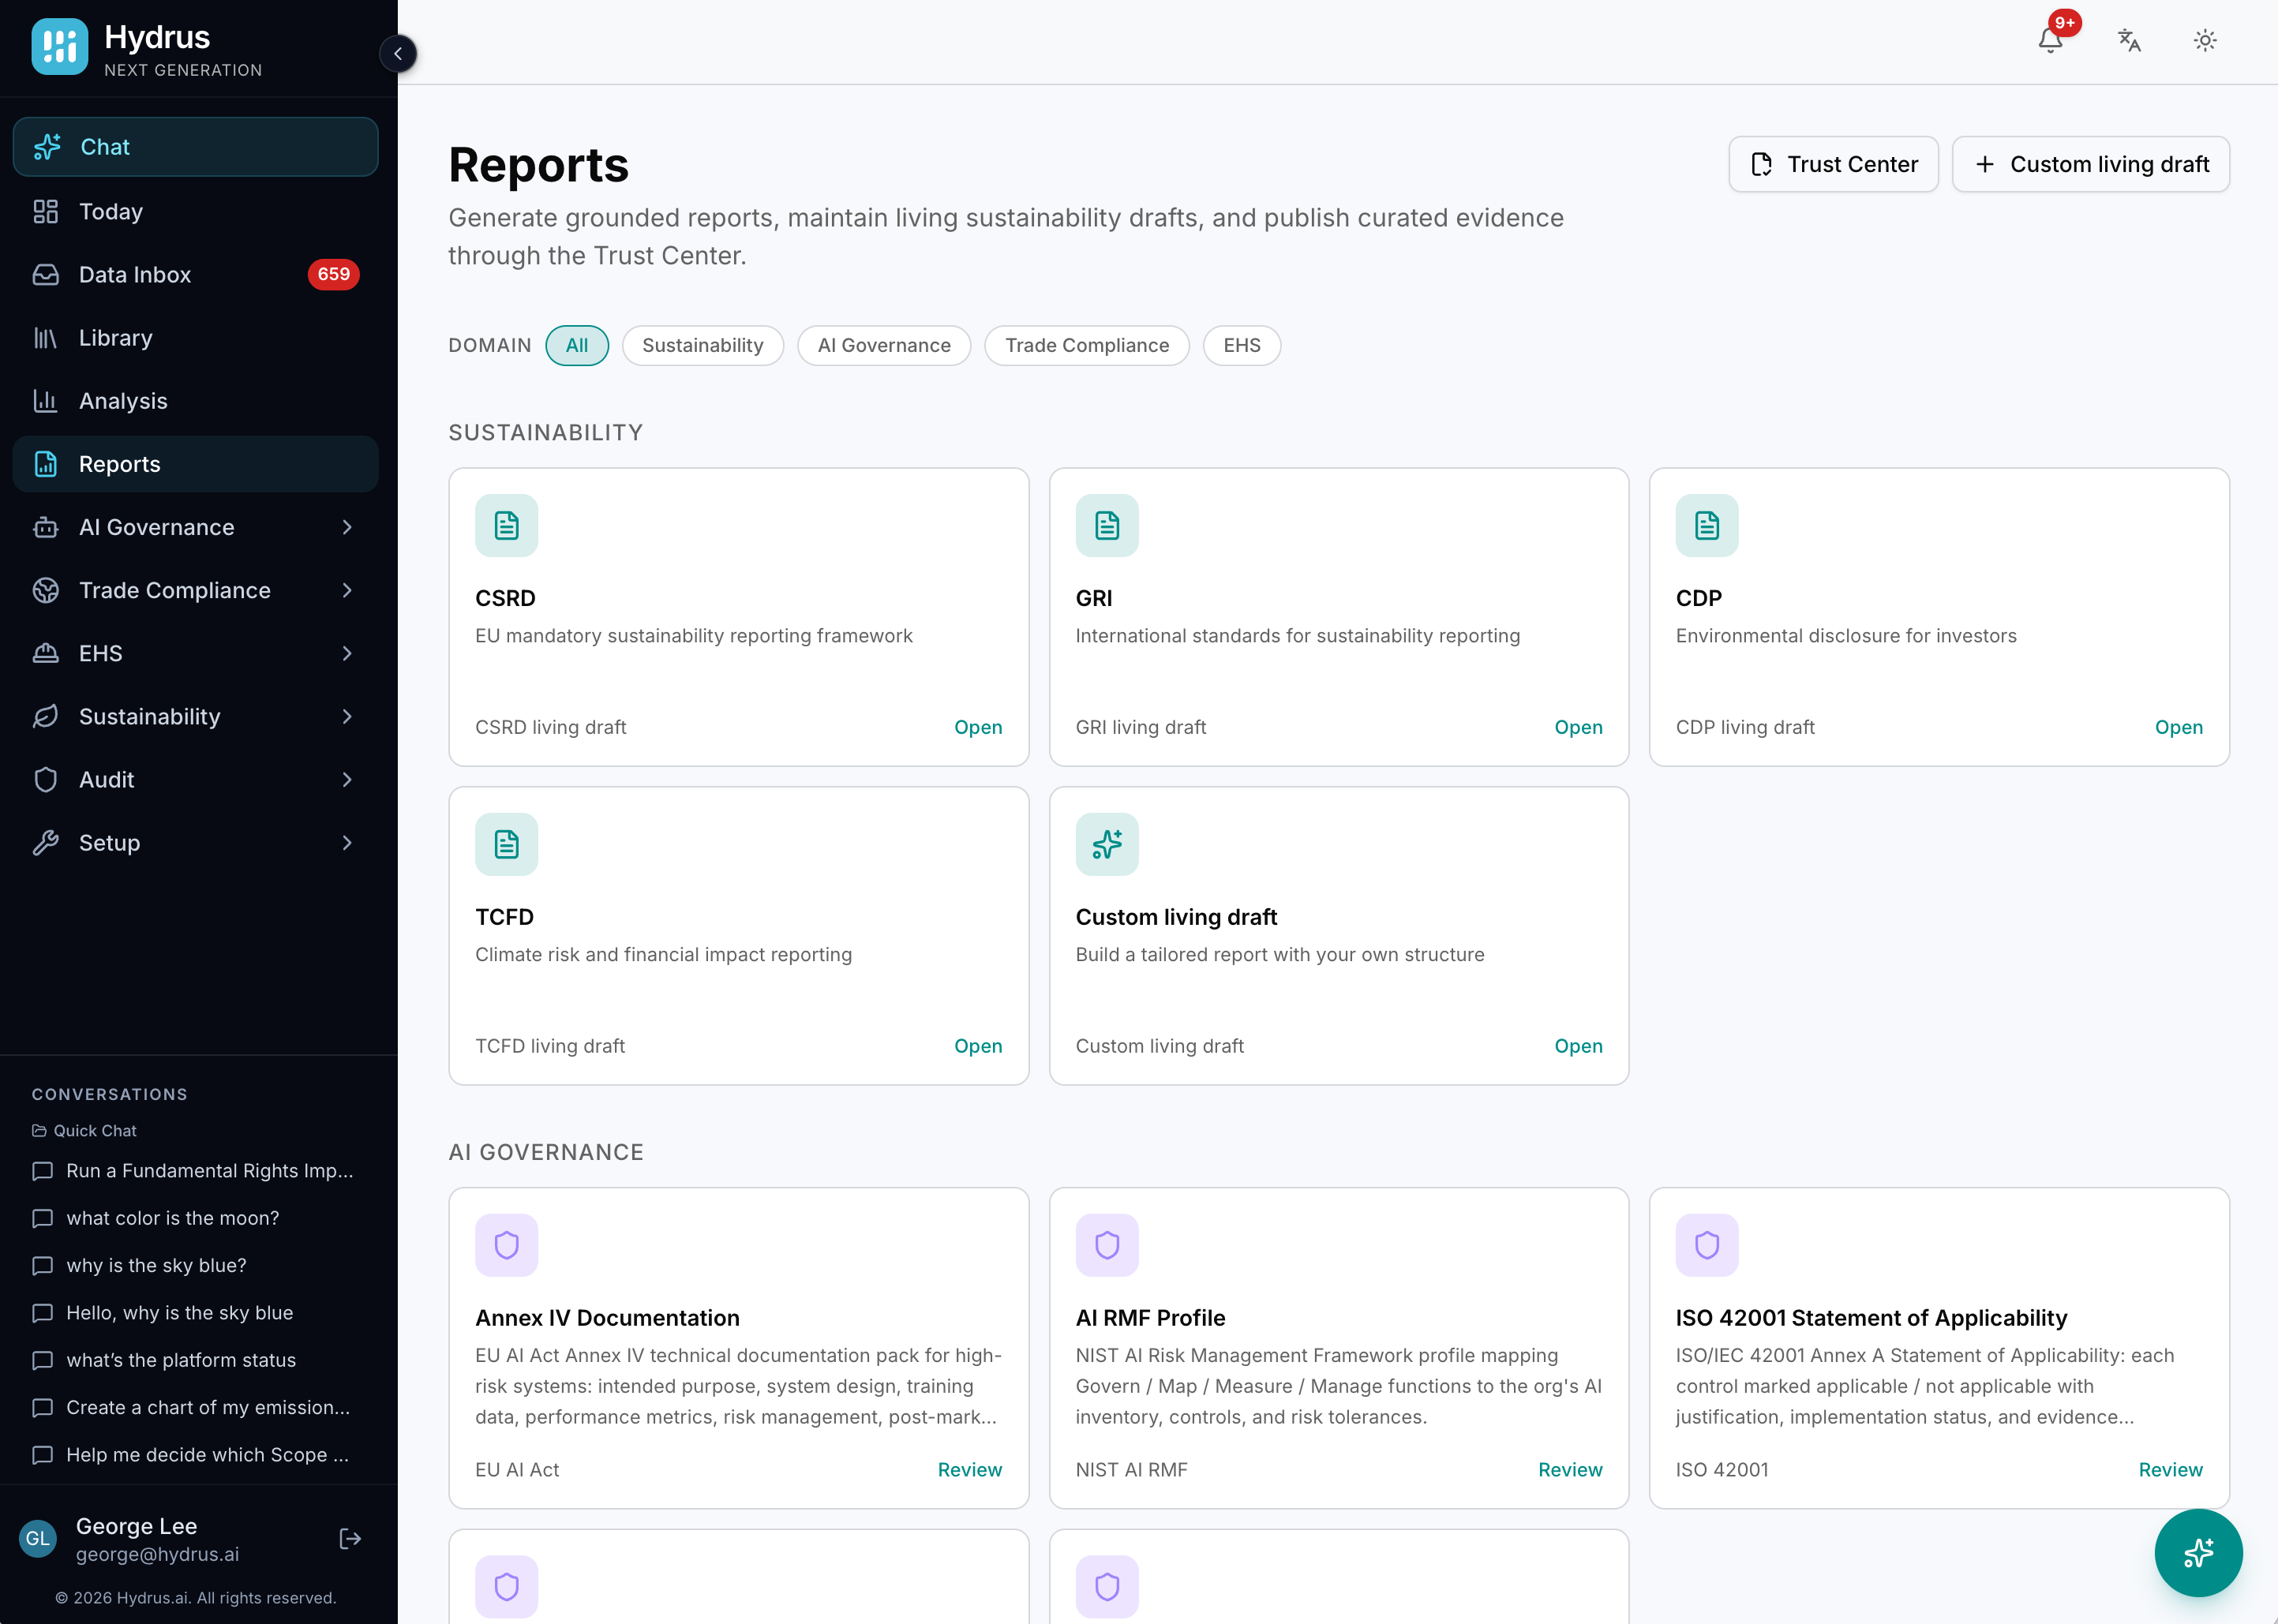
Task: Click the AI Governance robot icon in sidebar
Action: tap(46, 527)
